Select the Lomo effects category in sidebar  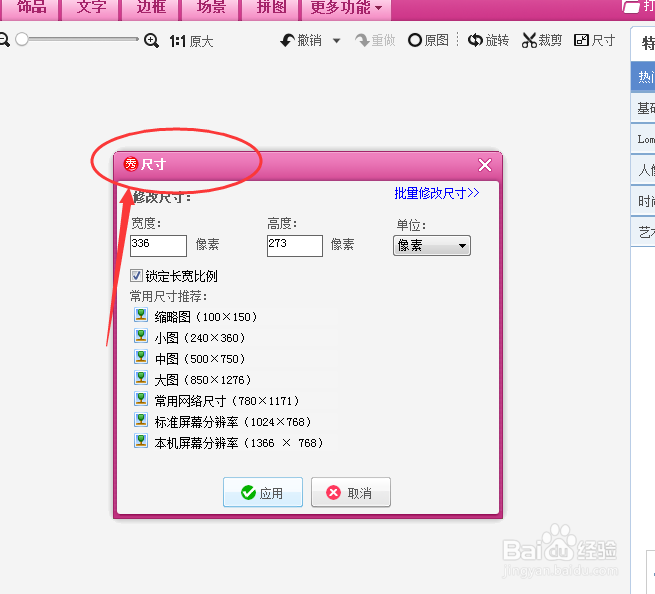[x=643, y=139]
